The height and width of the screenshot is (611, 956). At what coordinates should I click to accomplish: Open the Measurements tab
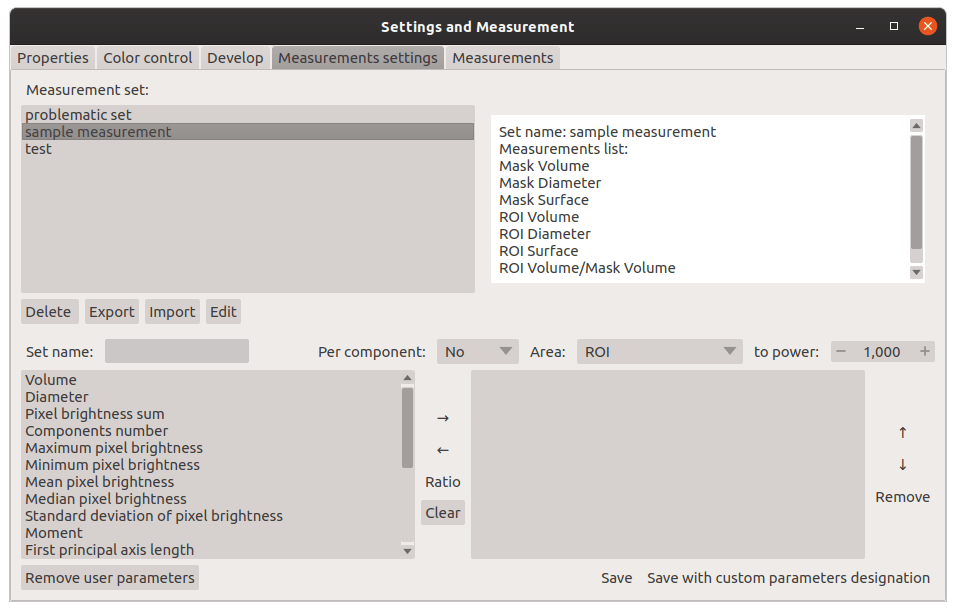(x=502, y=58)
